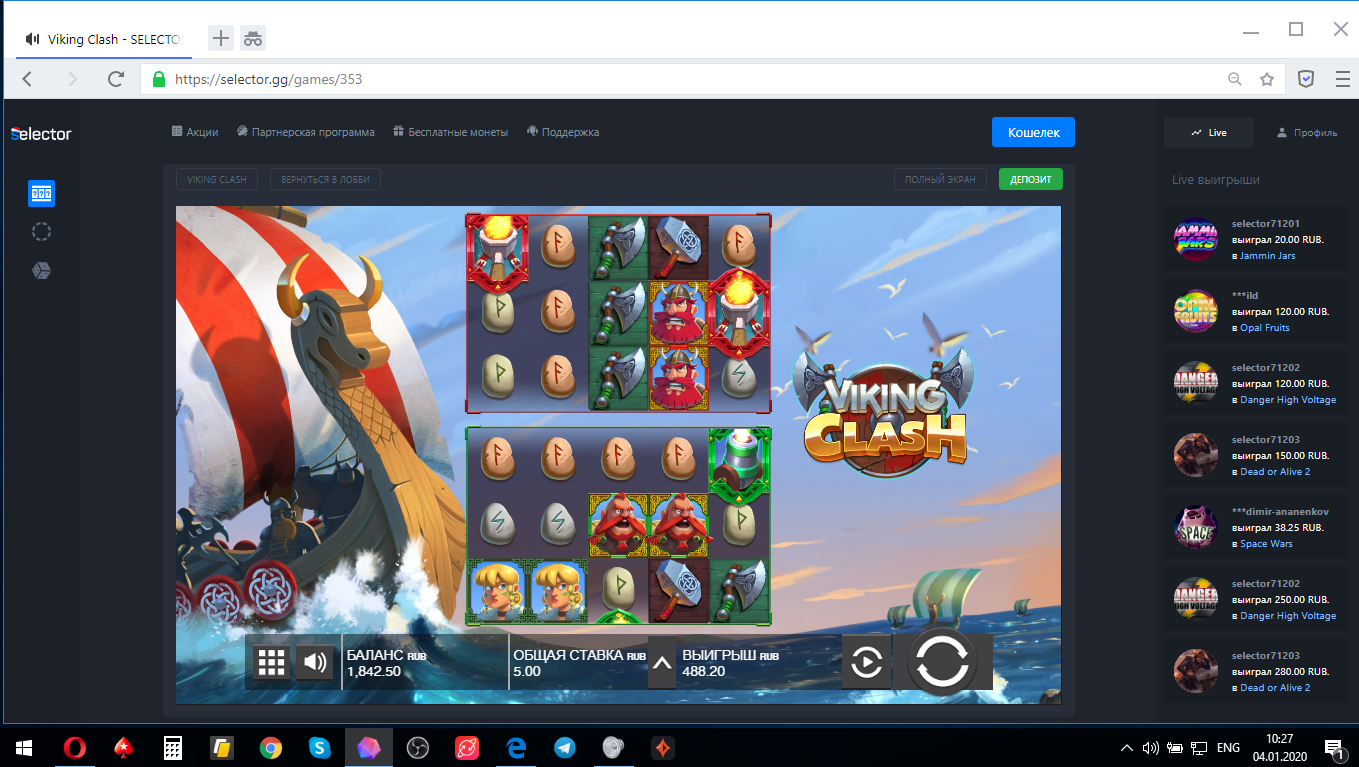Open Opera from the taskbar

(75, 747)
